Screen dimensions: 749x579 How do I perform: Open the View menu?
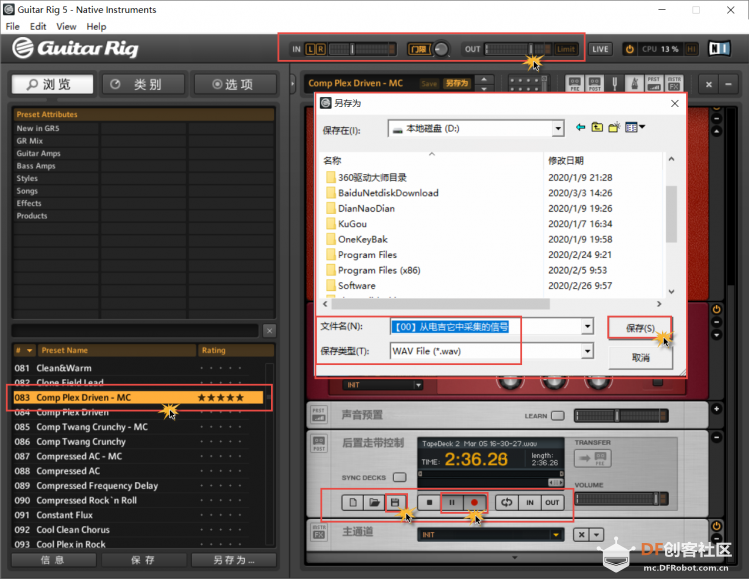pyautogui.click(x=66, y=27)
